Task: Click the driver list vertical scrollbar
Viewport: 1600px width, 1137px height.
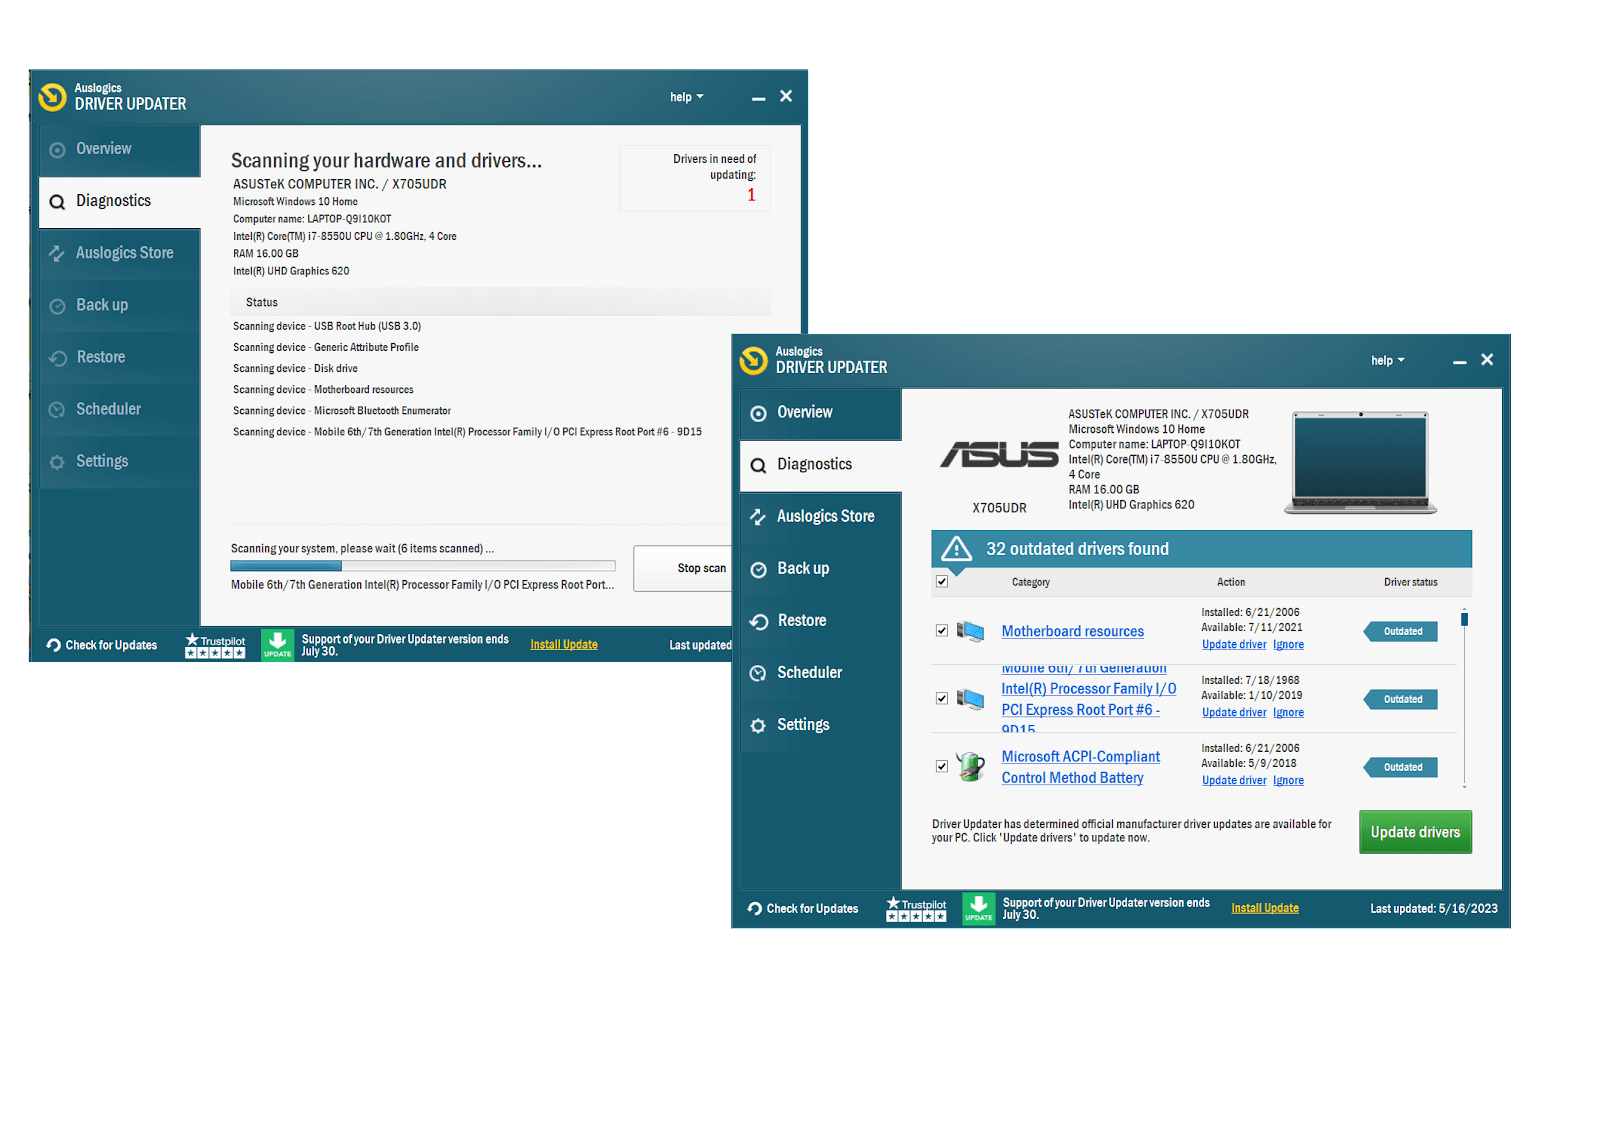Action: [x=1464, y=697]
